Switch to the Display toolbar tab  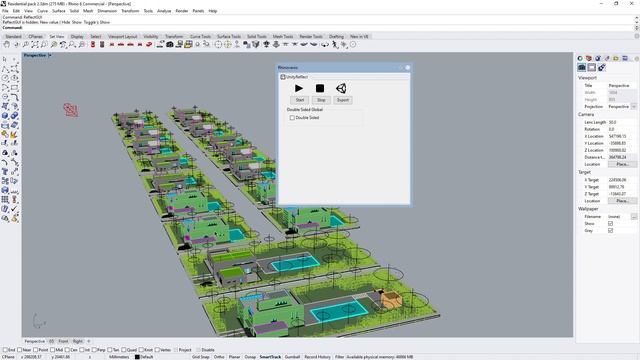pyautogui.click(x=77, y=37)
